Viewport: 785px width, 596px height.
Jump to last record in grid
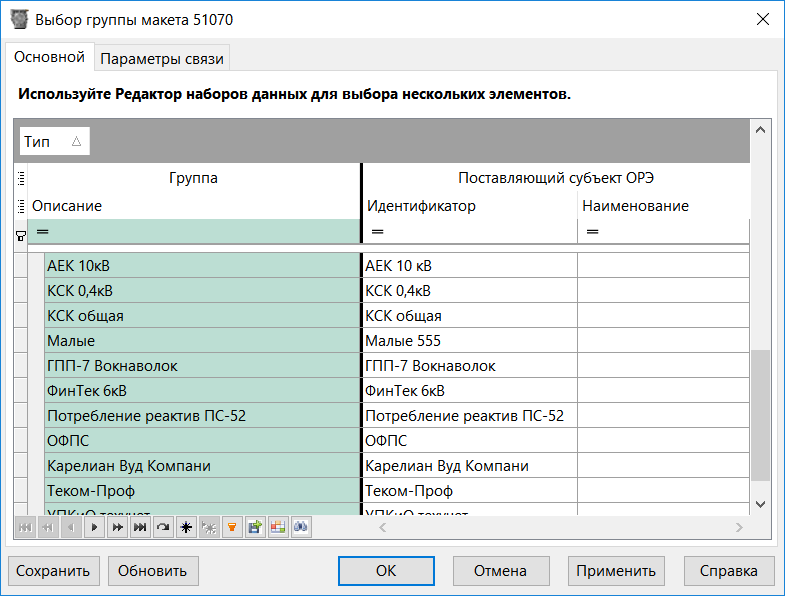(x=140, y=527)
